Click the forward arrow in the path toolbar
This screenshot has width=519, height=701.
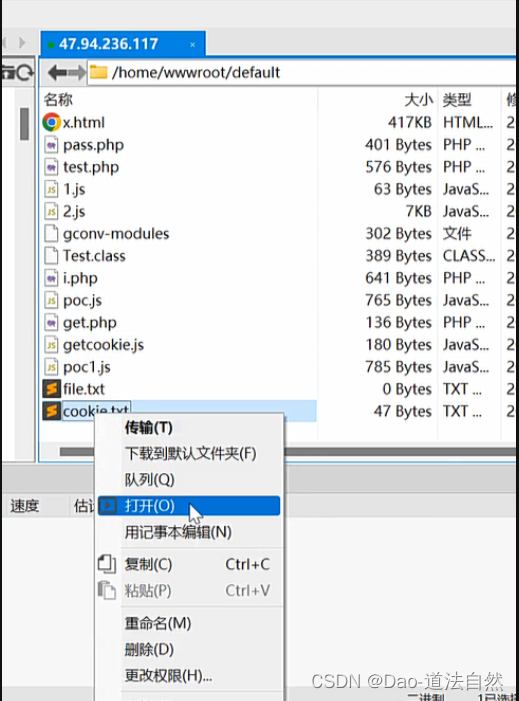(76, 72)
